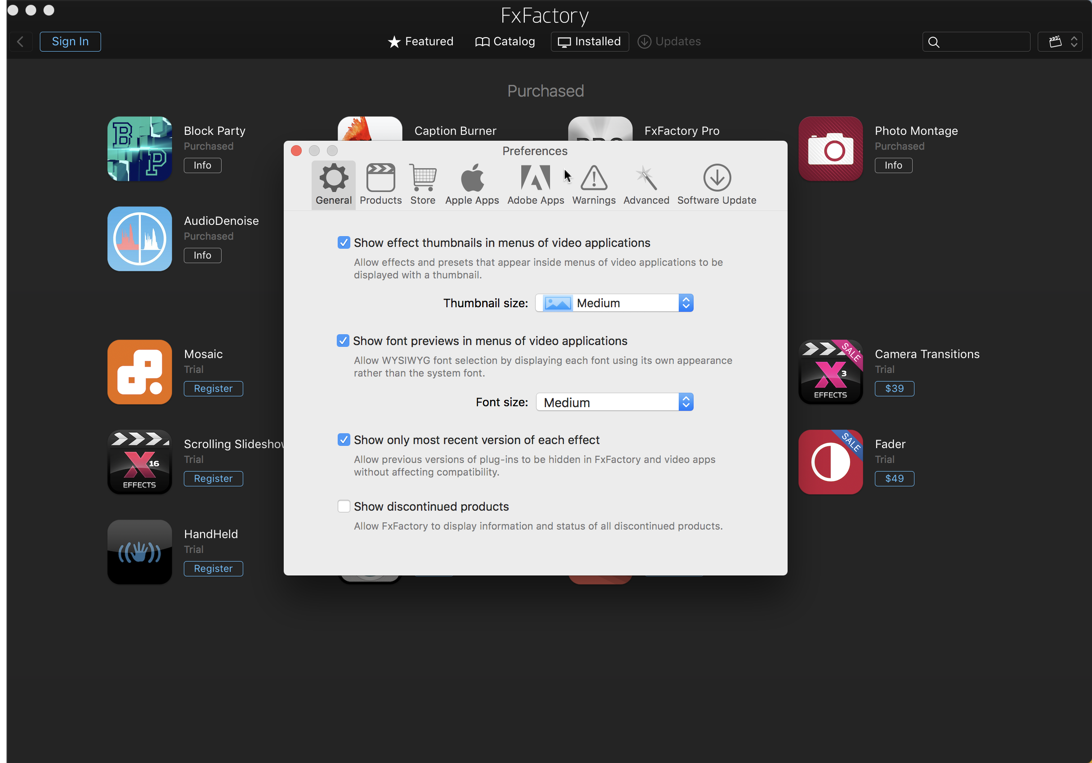Click the Sign In button
This screenshot has width=1092, height=763.
70,42
